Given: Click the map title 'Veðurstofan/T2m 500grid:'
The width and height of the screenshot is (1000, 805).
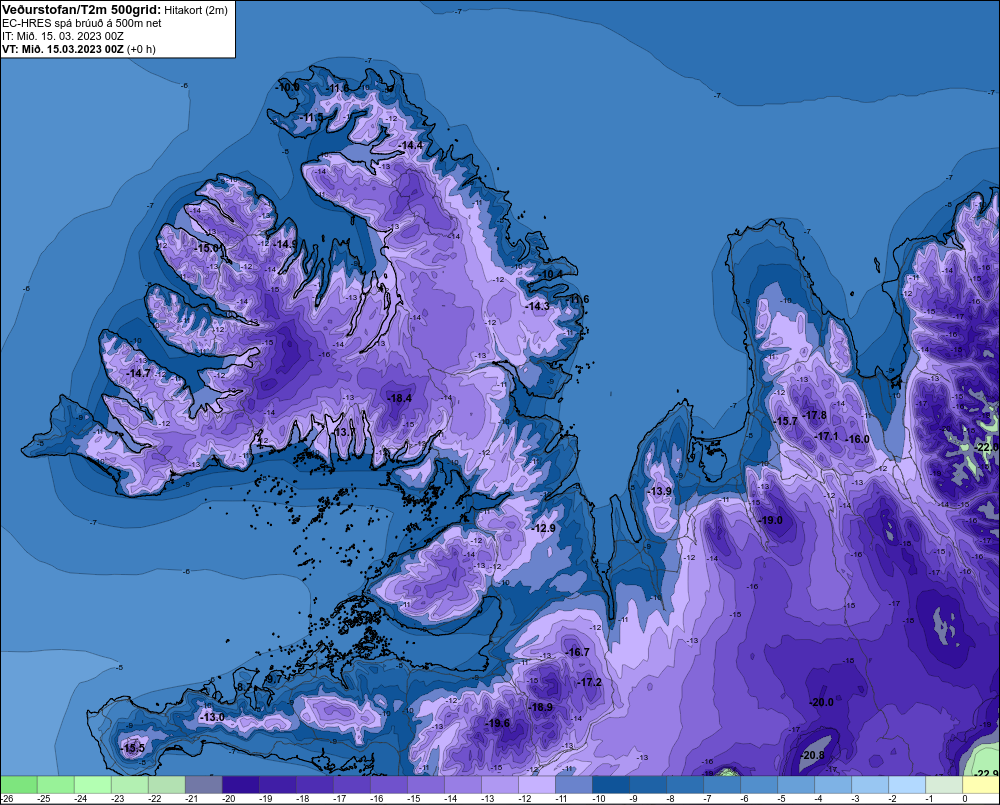Looking at the screenshot, I should 81,10.
